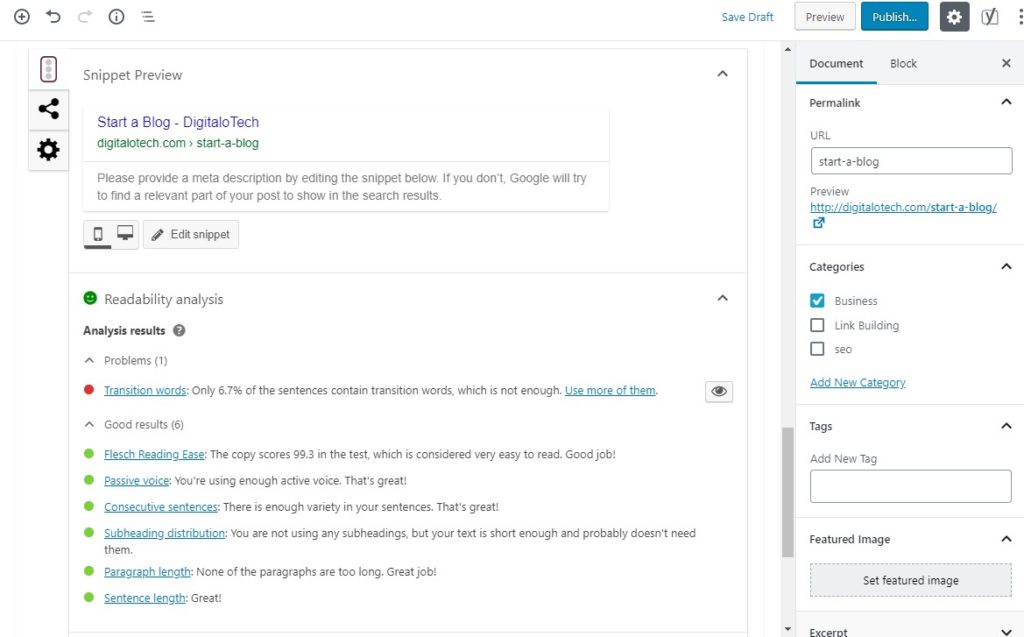Click Edit snippet button
The image size is (1024, 637).
point(191,235)
